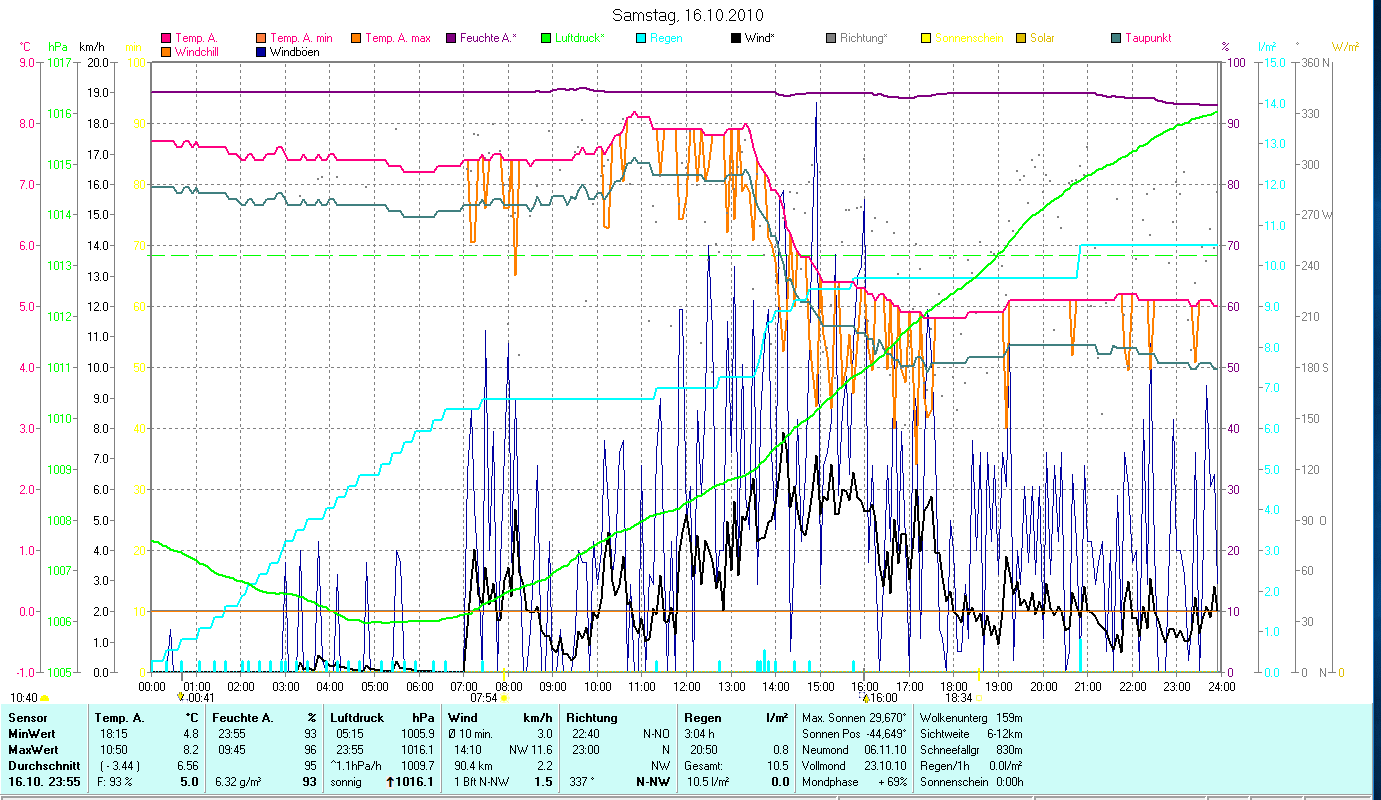Click the rising pressure arrow beside 1016.1
1381x800 pixels.
coord(390,782)
